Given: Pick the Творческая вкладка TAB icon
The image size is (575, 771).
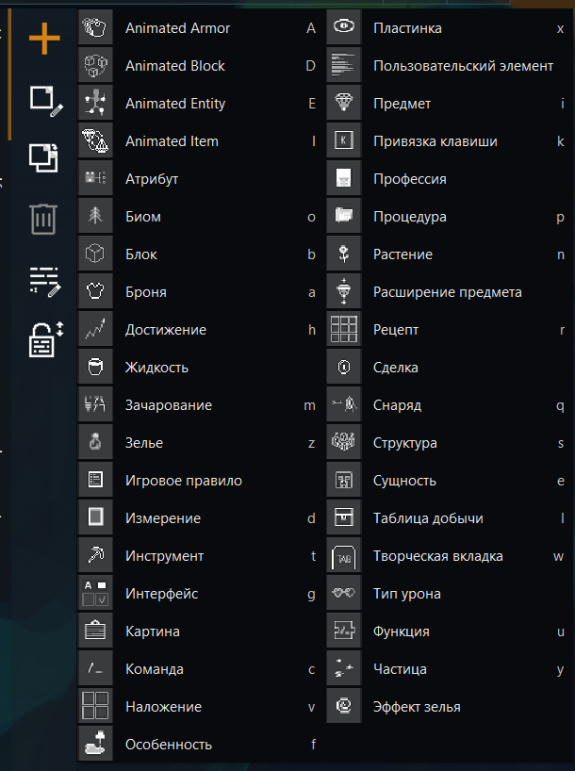Looking at the screenshot, I should pos(343,556).
